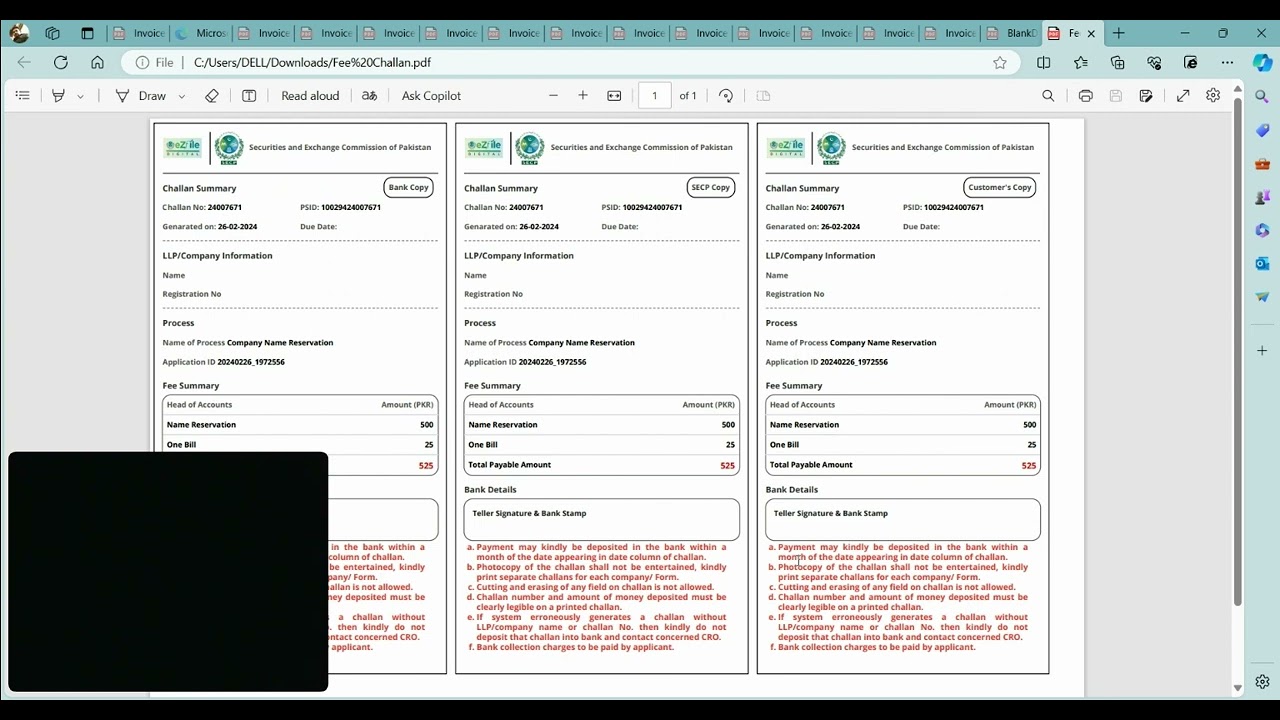This screenshot has width=1280, height=720.
Task: Open Split screen view
Action: click(x=1044, y=62)
